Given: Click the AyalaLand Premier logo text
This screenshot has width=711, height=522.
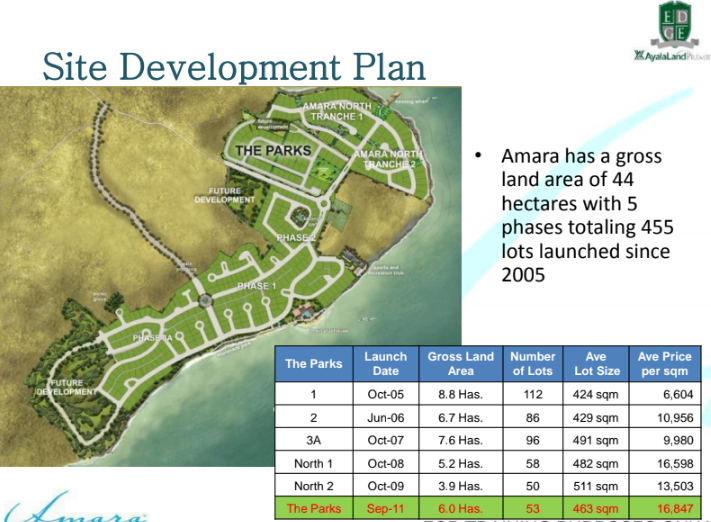Looking at the screenshot, I should coord(672,56).
